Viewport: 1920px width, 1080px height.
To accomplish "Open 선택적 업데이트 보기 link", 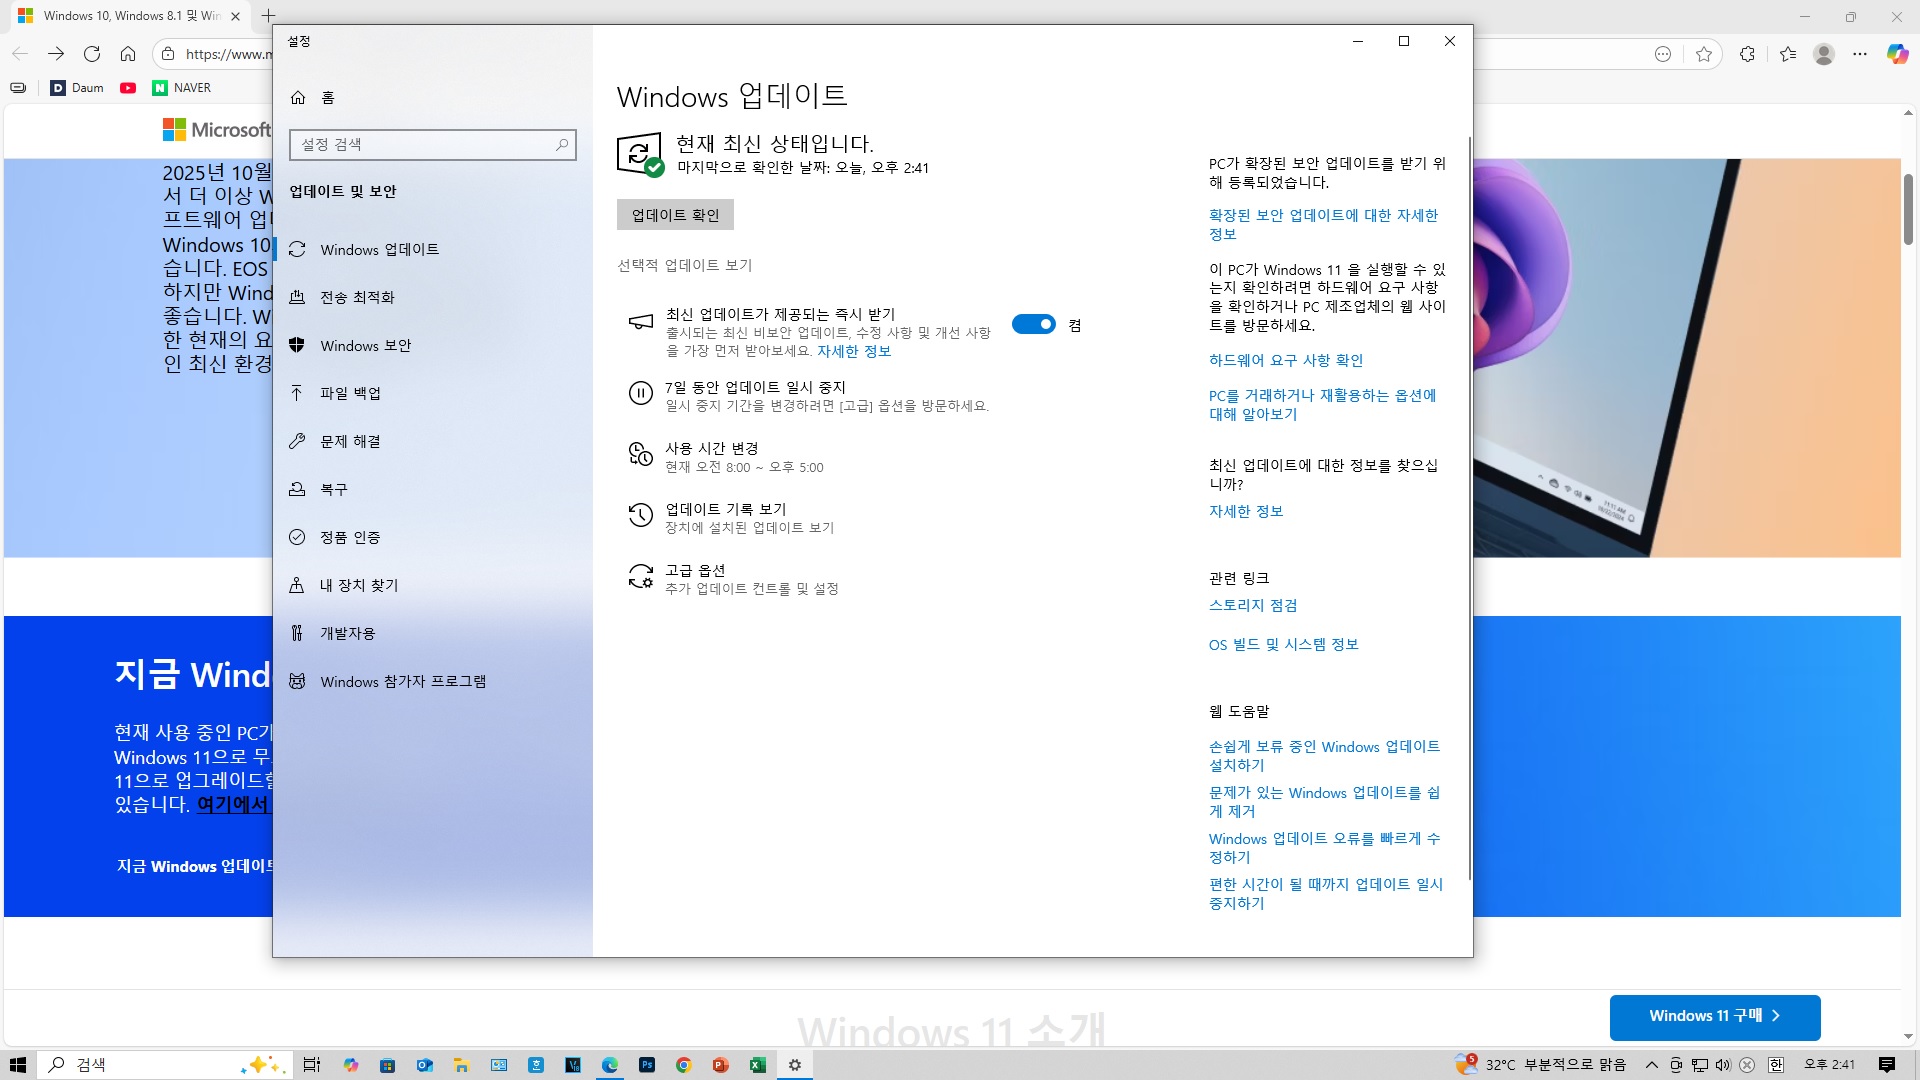I will pos(685,265).
